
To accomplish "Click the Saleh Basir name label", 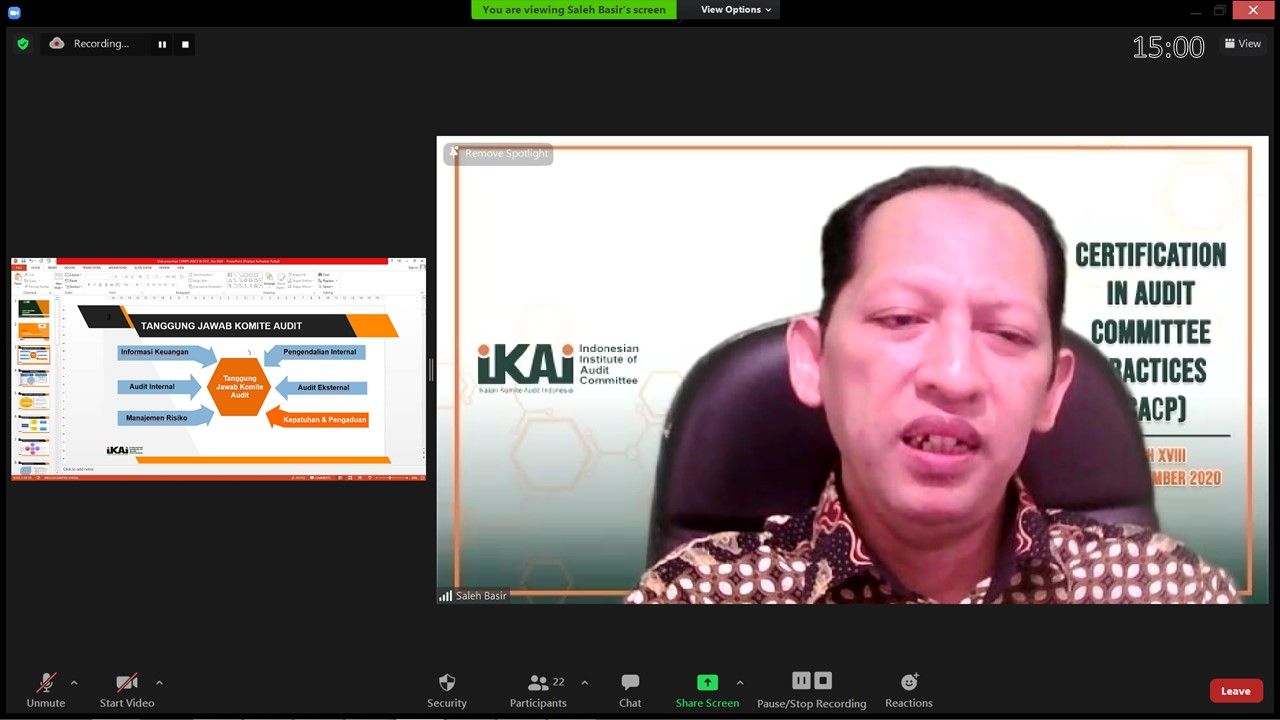I will (481, 596).
